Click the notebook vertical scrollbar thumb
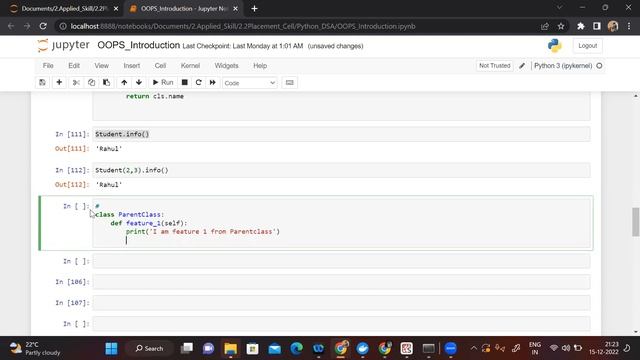This screenshot has height=360, width=640. pyautogui.click(x=636, y=222)
